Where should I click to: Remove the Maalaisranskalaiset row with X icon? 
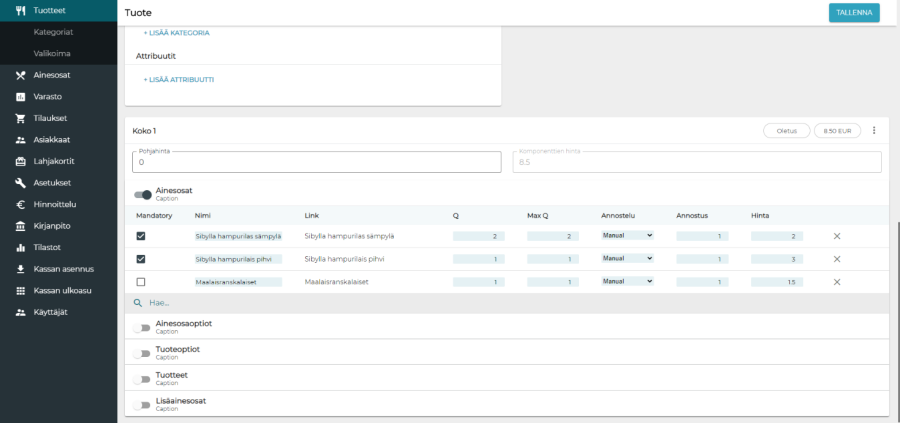[x=837, y=282]
